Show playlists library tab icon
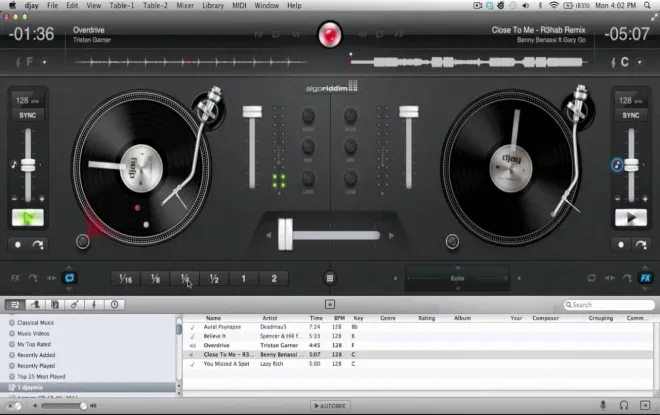 tap(15, 305)
